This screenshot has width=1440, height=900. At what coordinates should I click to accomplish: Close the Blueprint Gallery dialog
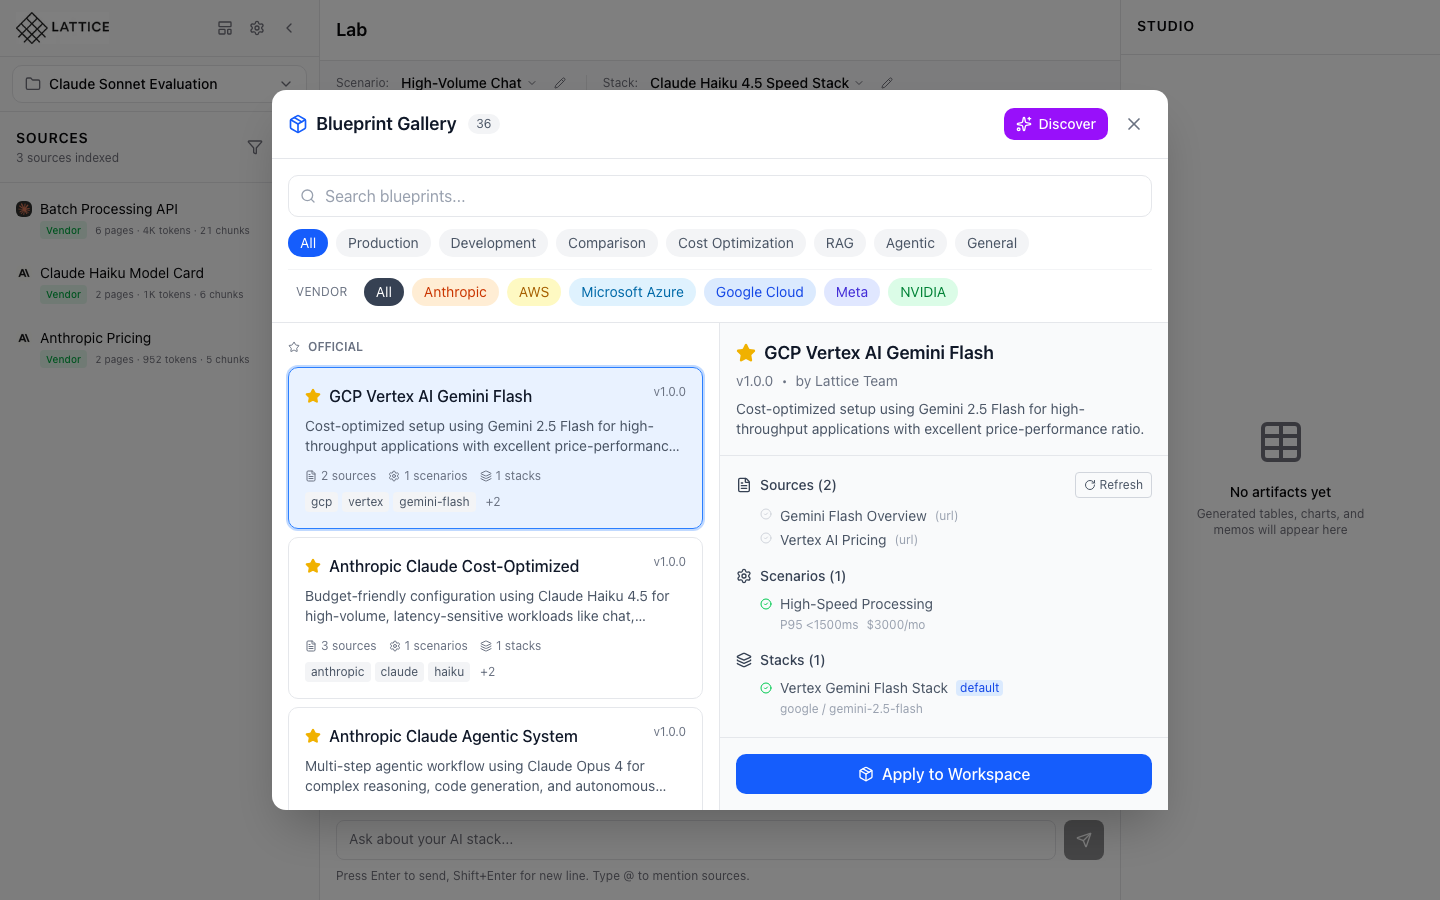tap(1133, 124)
